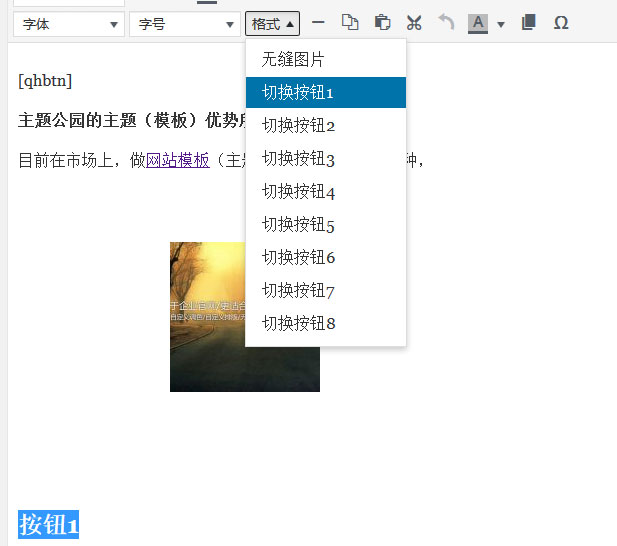617x546 pixels.
Task: Open the 字体 font family dropdown
Action: (69, 24)
